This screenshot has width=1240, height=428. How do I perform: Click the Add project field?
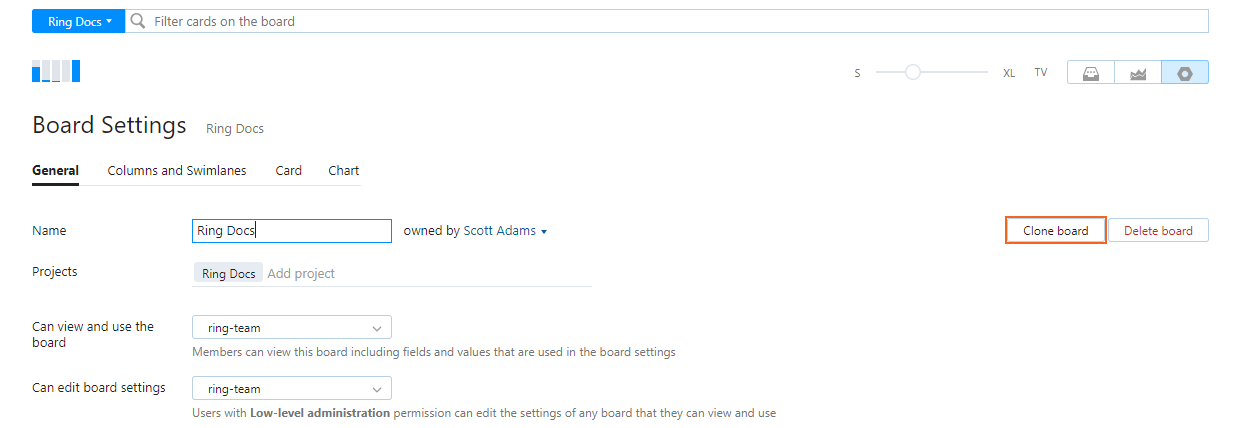[301, 274]
